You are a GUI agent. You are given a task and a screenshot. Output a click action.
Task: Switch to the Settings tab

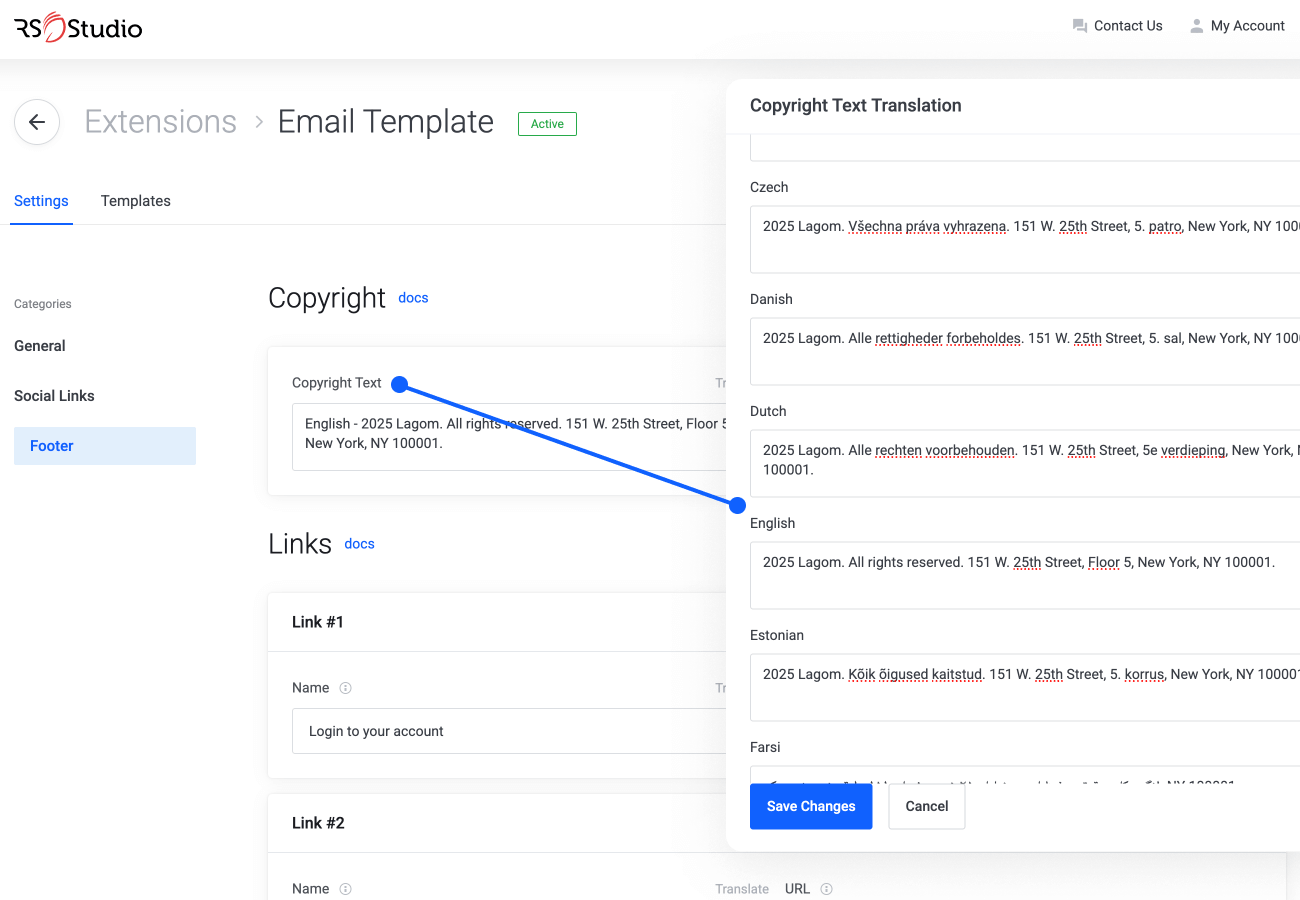pyautogui.click(x=41, y=201)
